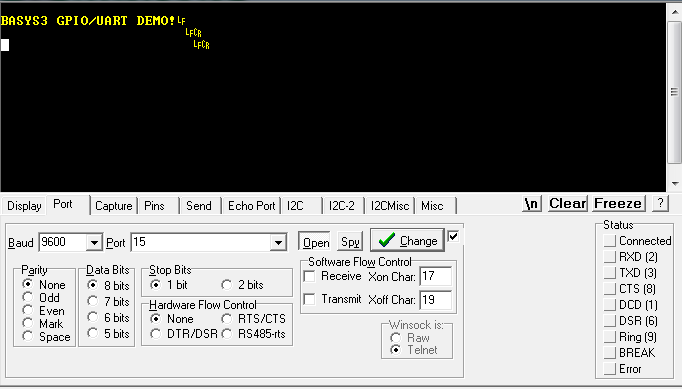
Task: Expand the Baud rate dropdown
Action: pos(94,242)
